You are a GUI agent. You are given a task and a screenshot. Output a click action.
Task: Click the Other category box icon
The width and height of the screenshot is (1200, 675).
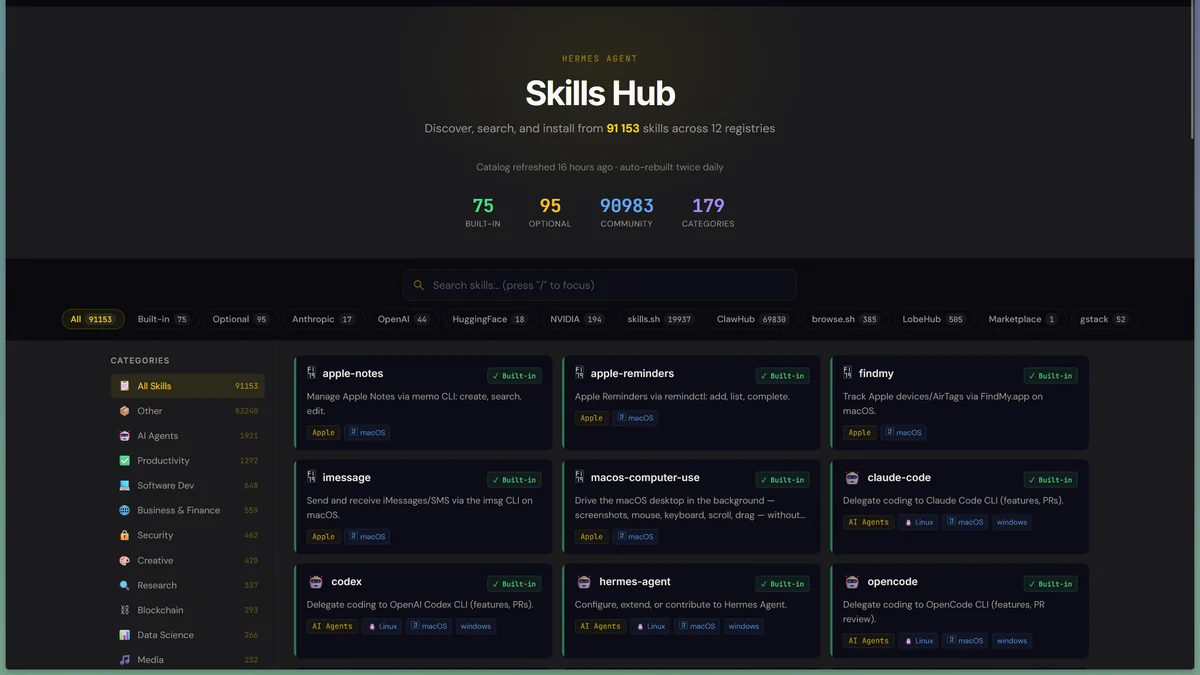(x=124, y=411)
